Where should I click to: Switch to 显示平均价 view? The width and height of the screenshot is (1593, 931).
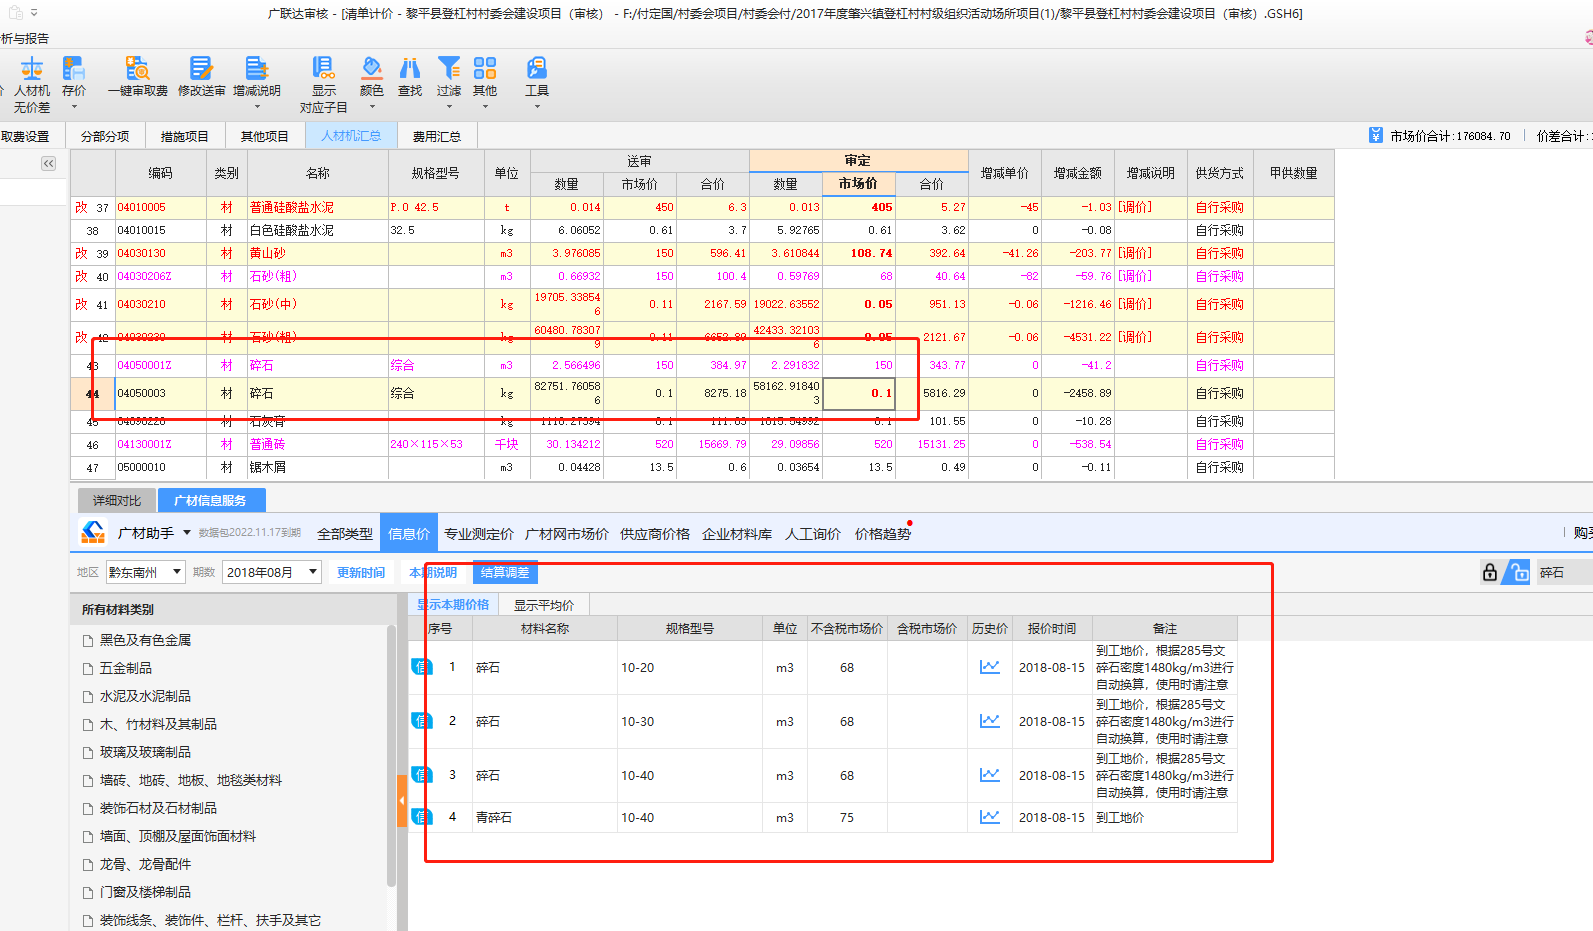tap(544, 605)
